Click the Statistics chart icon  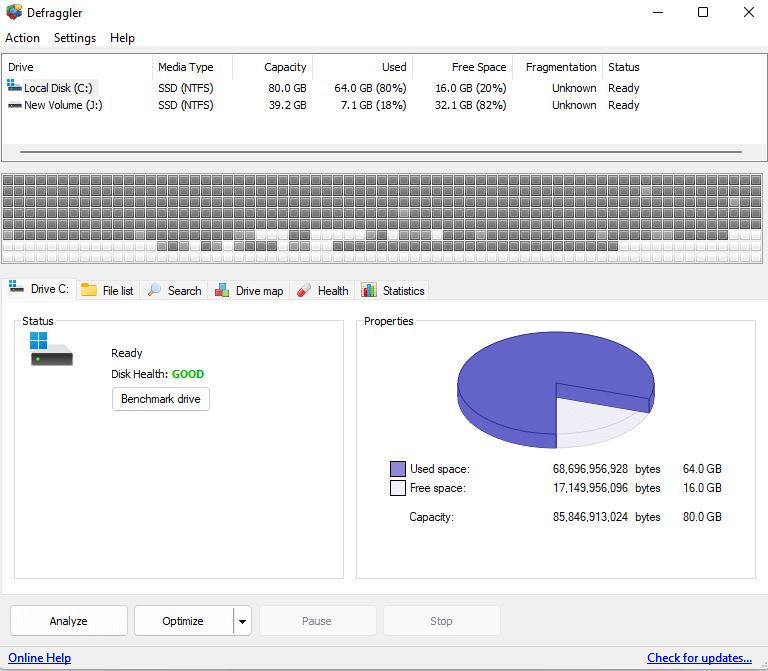(369, 290)
